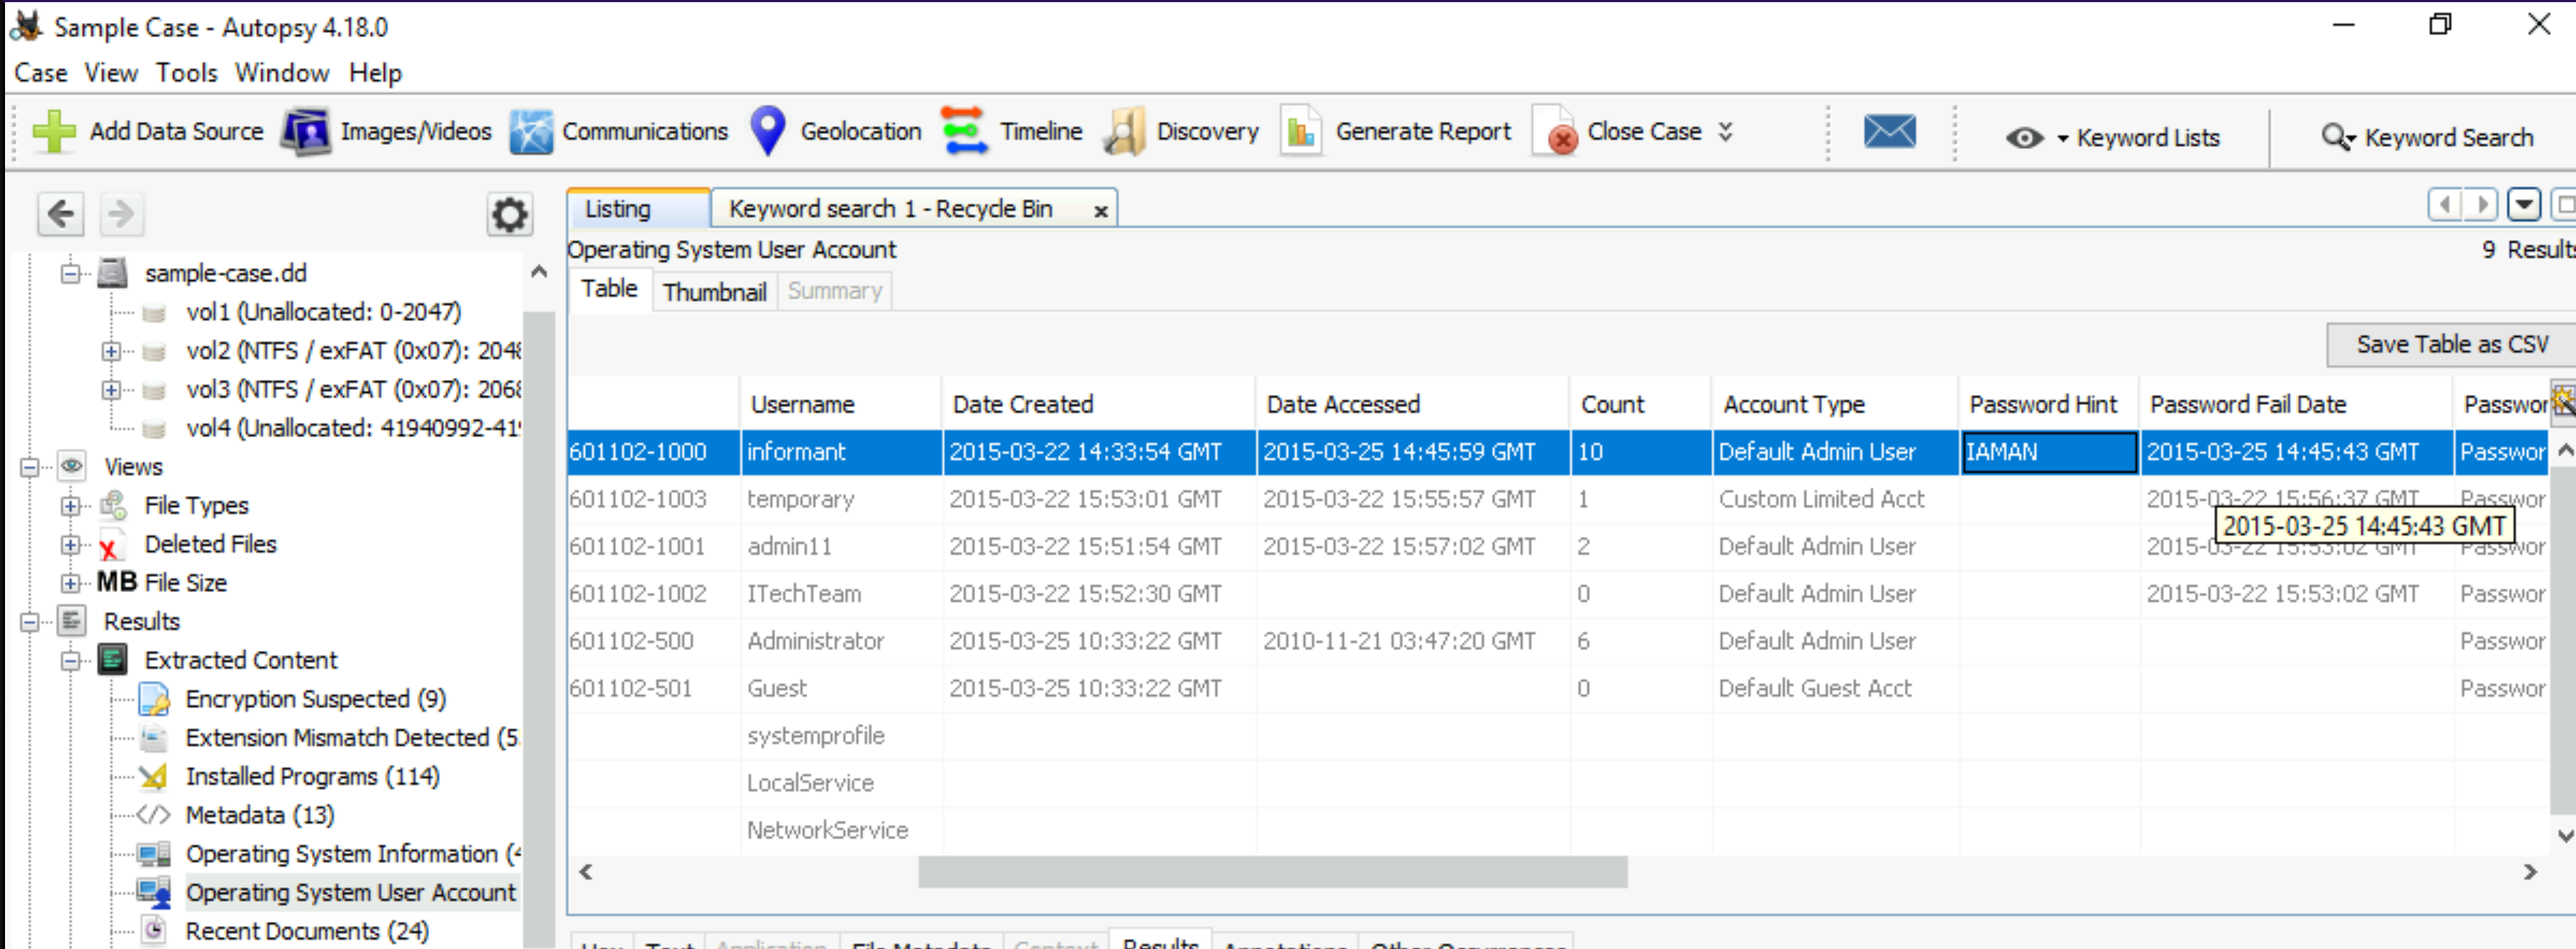Click the Metadata code-bracket icon
Screen dimensions: 2576x949
(x=153, y=815)
